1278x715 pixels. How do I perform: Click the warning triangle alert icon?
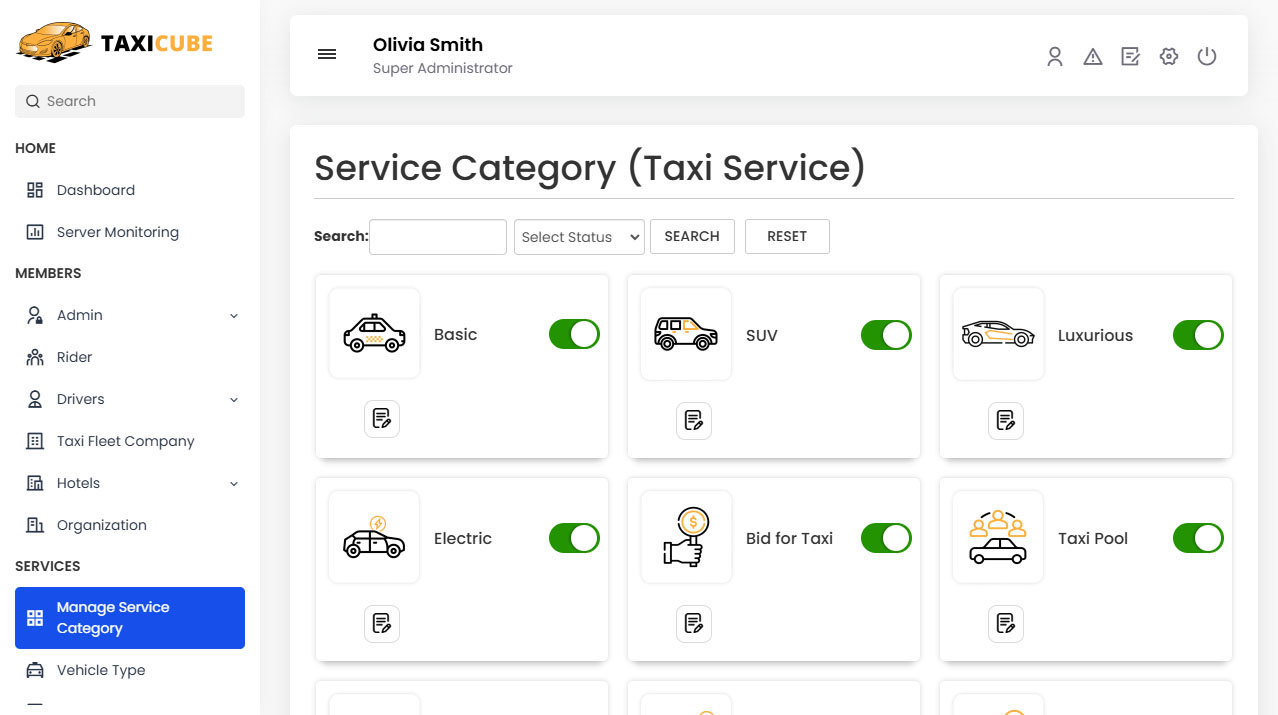[x=1092, y=57]
